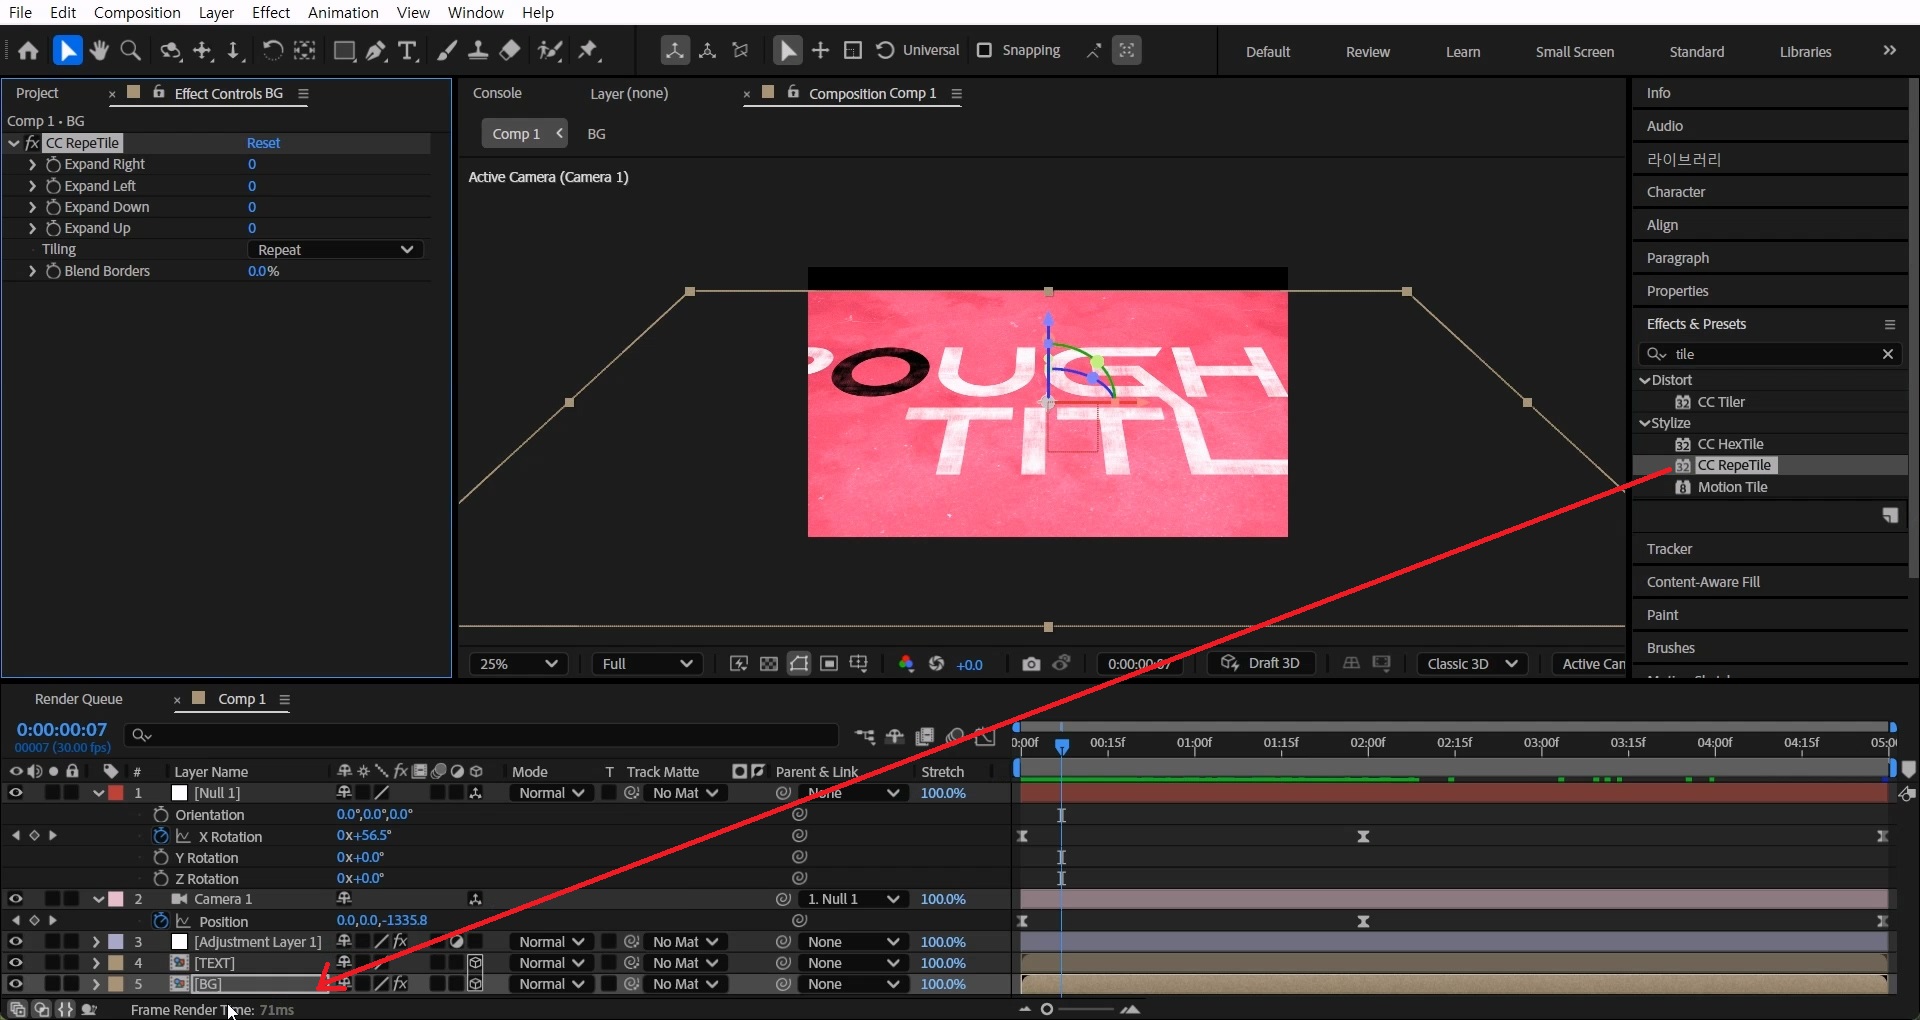The image size is (1920, 1020).
Task: Toggle stopwatch for Expand Right
Action: 53,164
